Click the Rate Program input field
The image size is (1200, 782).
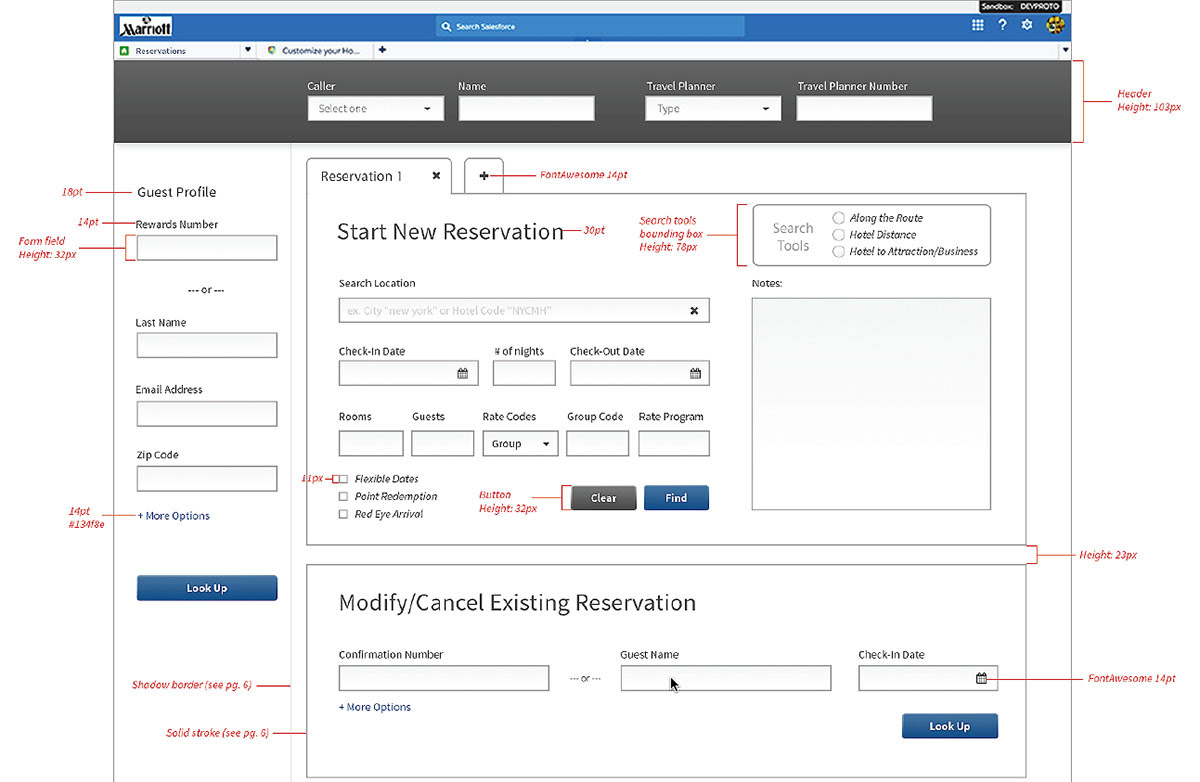[x=674, y=444]
